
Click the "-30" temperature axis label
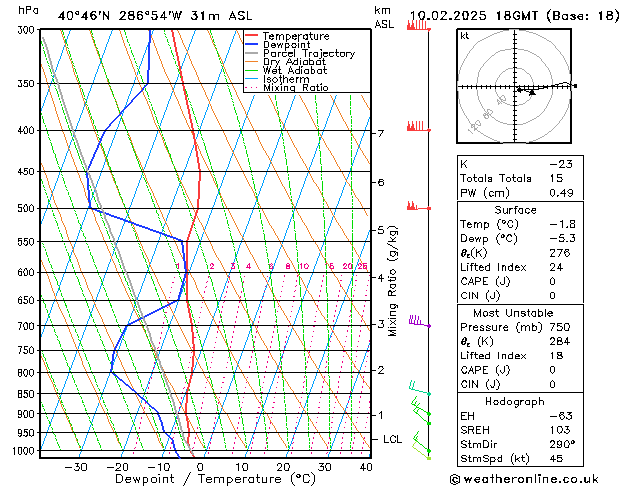[x=76, y=467]
